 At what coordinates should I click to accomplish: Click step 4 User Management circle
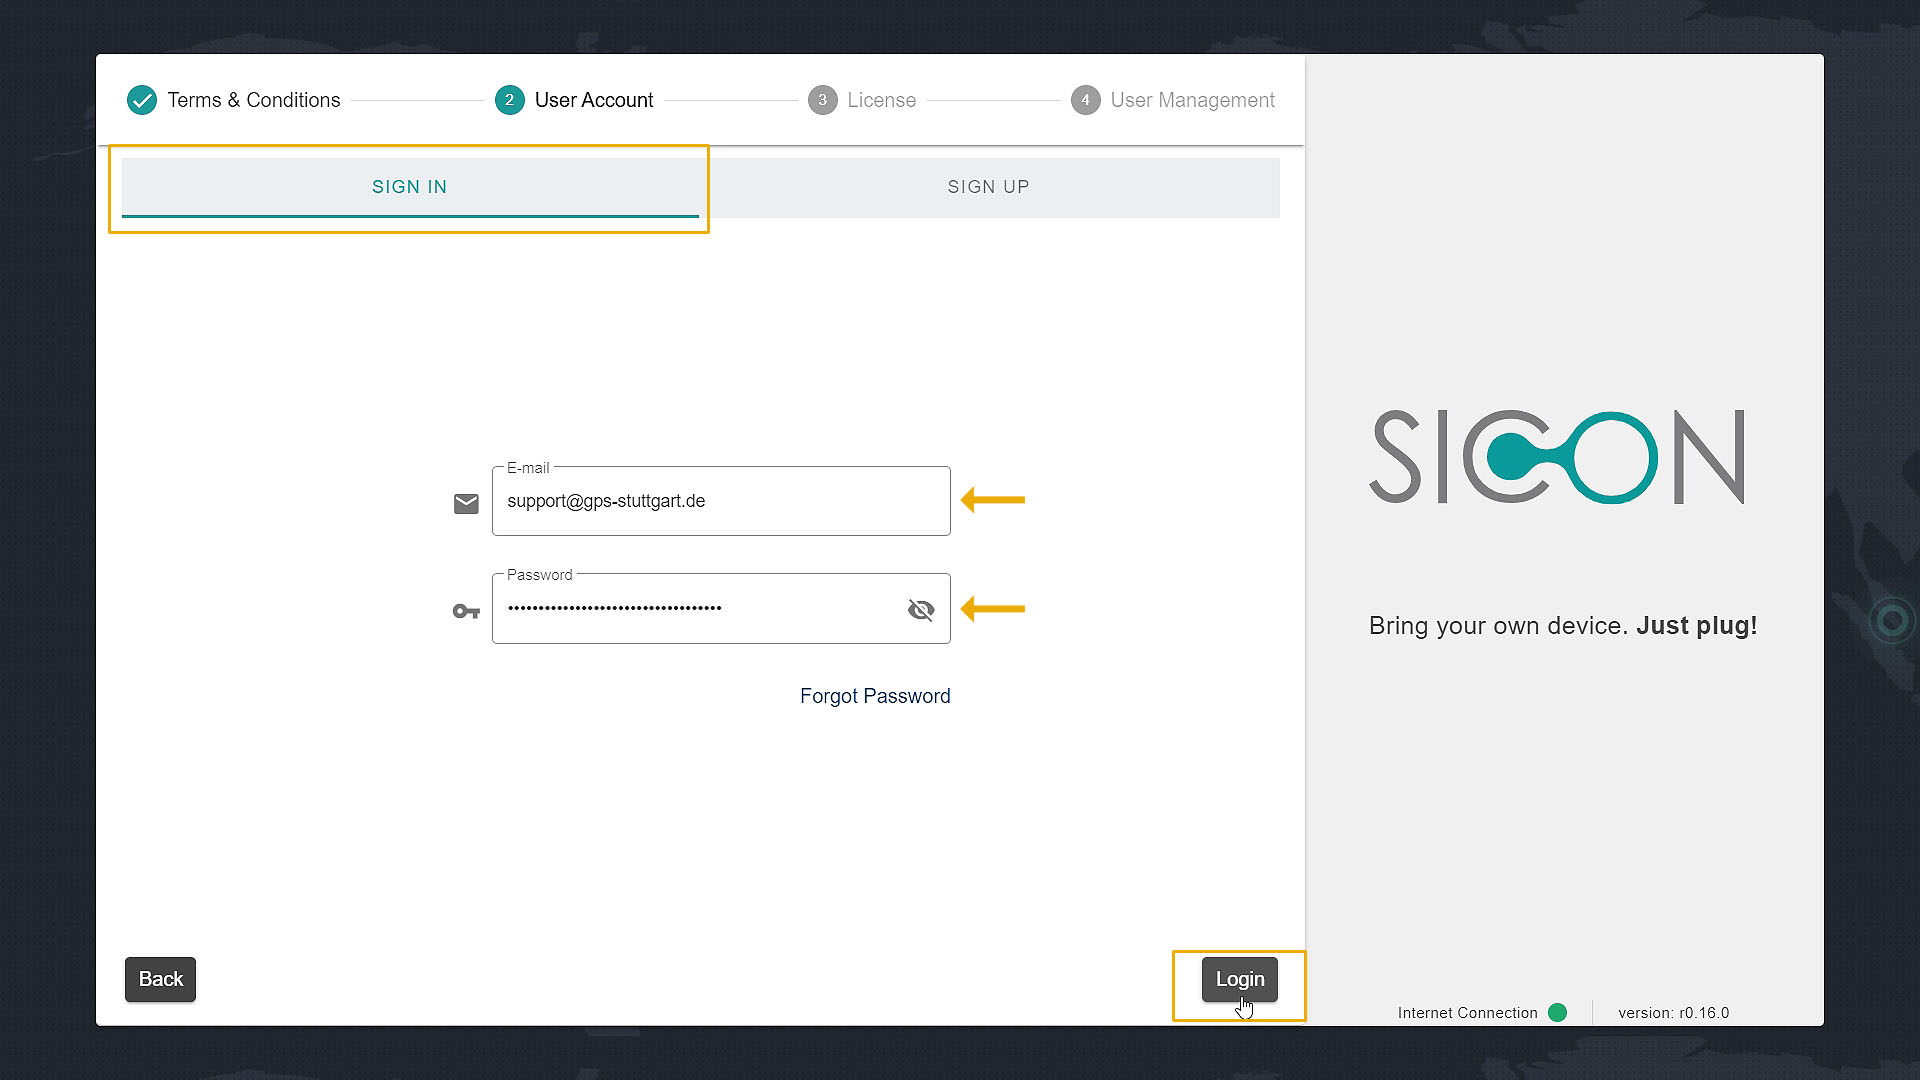tap(1085, 100)
